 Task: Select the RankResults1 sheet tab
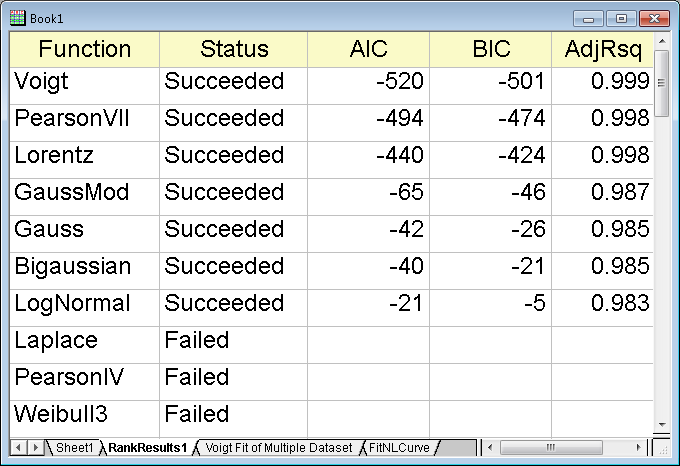tap(147, 447)
